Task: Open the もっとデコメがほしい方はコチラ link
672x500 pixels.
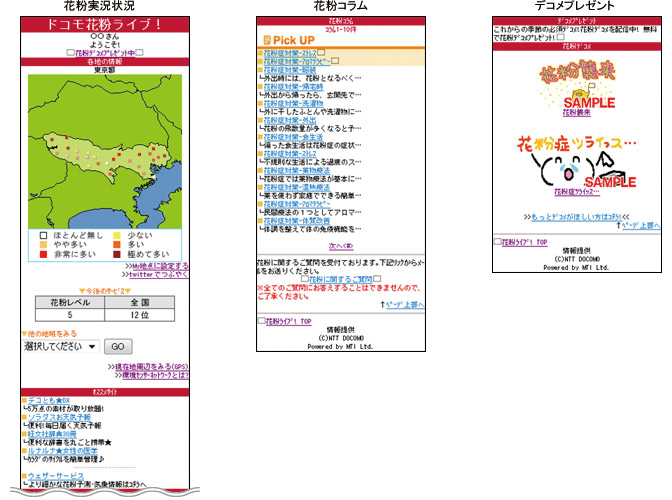Action: click(x=576, y=217)
